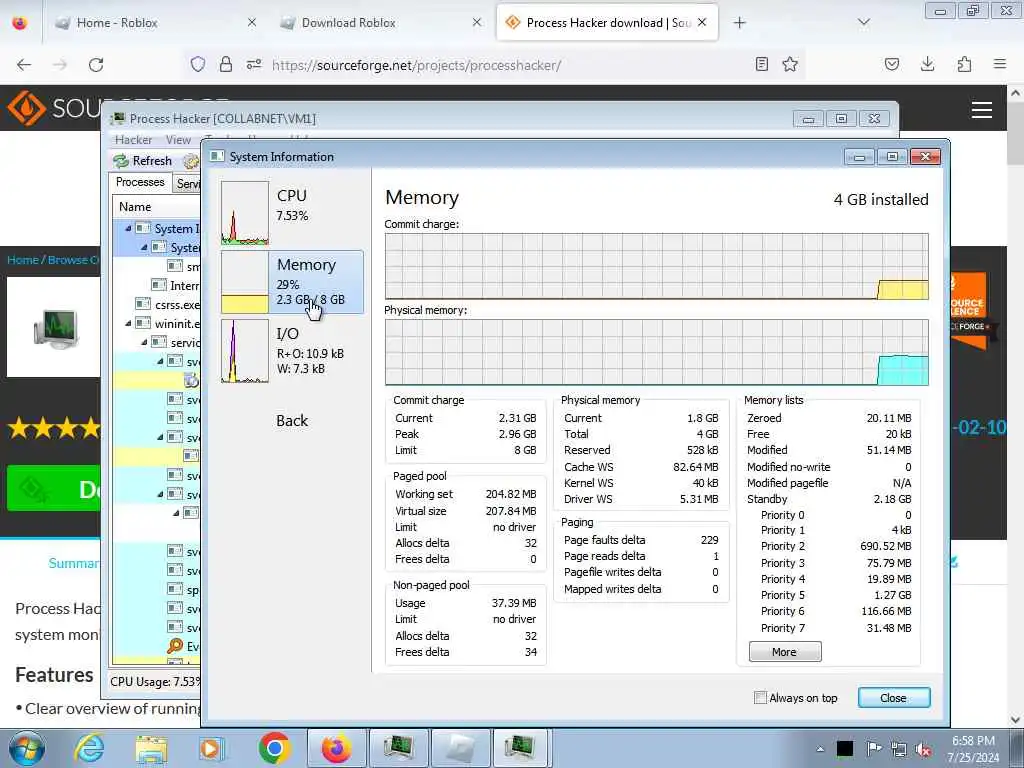The image size is (1024, 768).
Task: Open the list all tabs dropdown
Action: click(864, 23)
